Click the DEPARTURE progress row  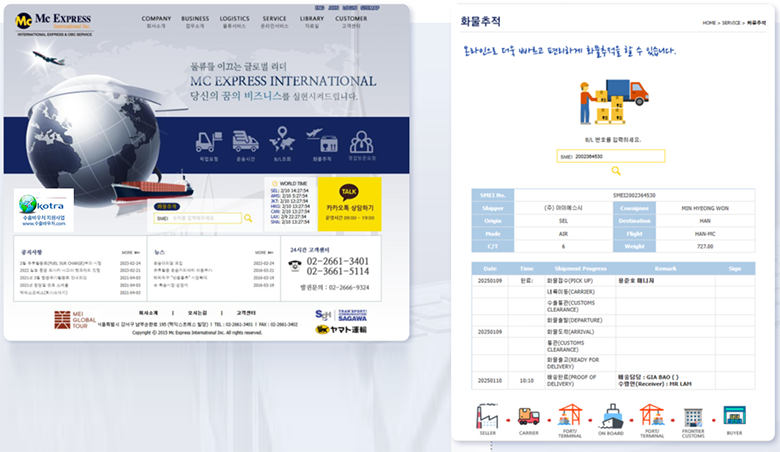613,320
